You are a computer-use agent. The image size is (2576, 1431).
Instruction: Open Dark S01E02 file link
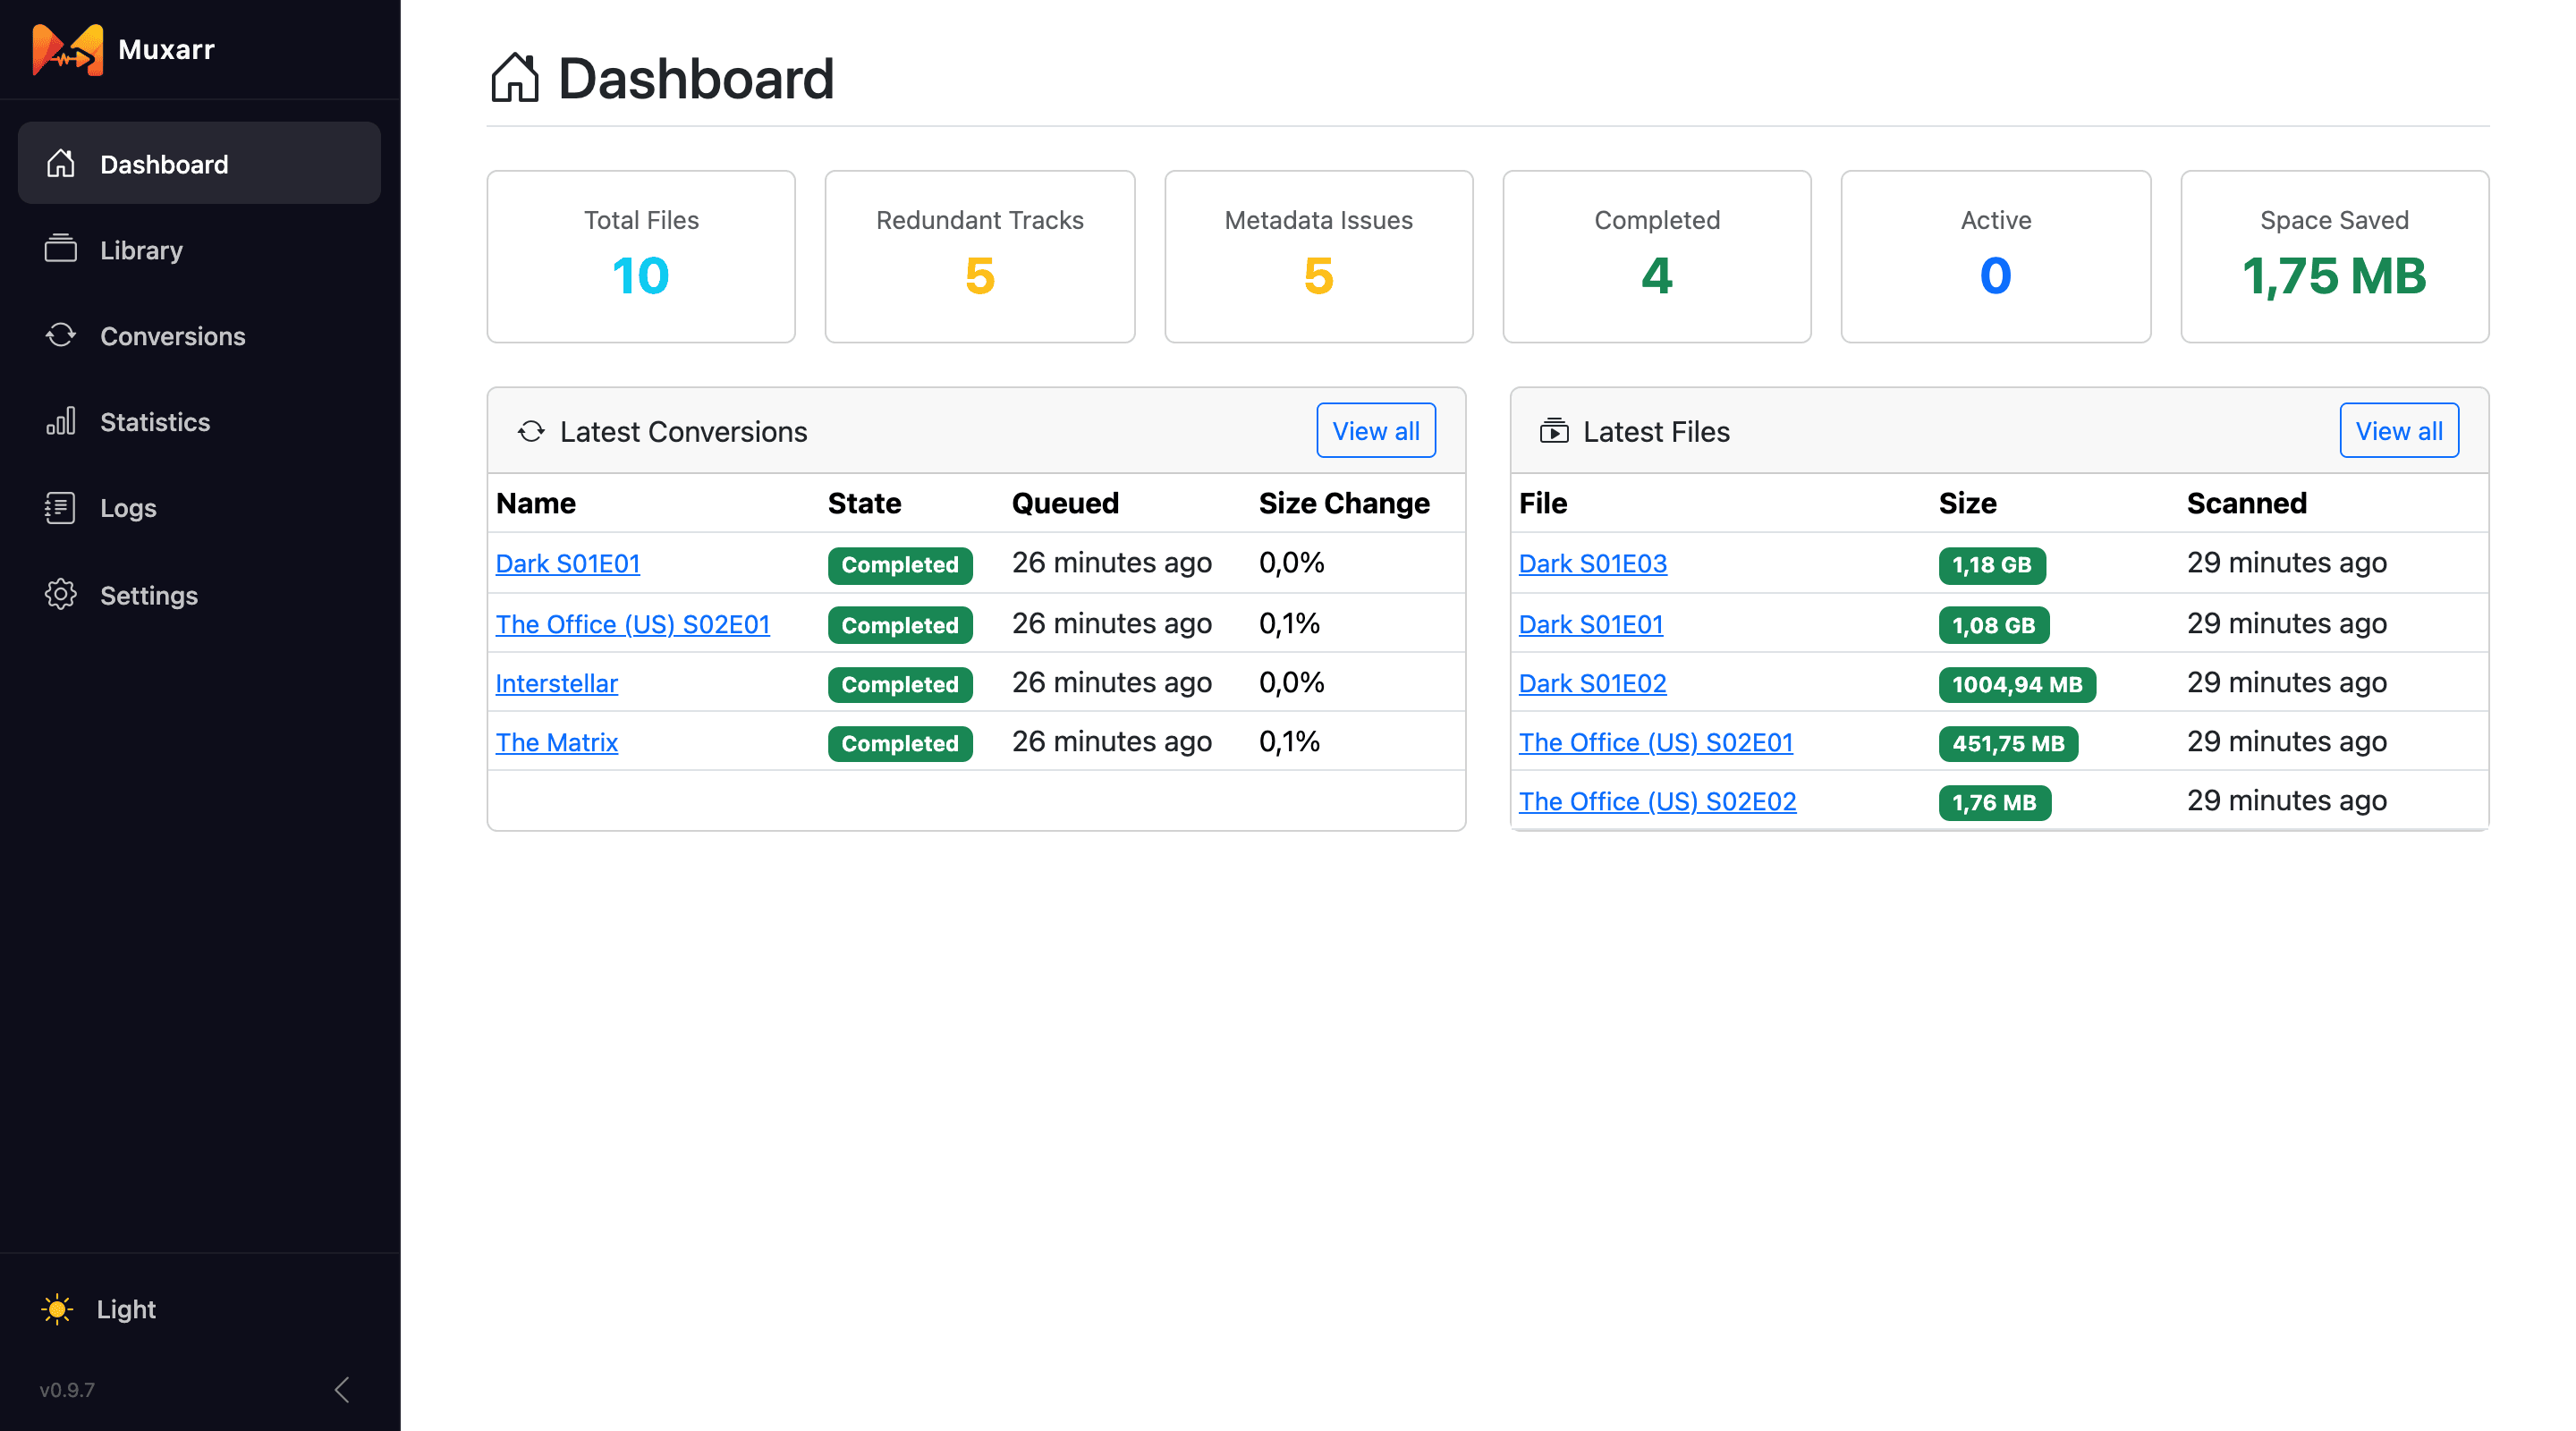click(1593, 683)
